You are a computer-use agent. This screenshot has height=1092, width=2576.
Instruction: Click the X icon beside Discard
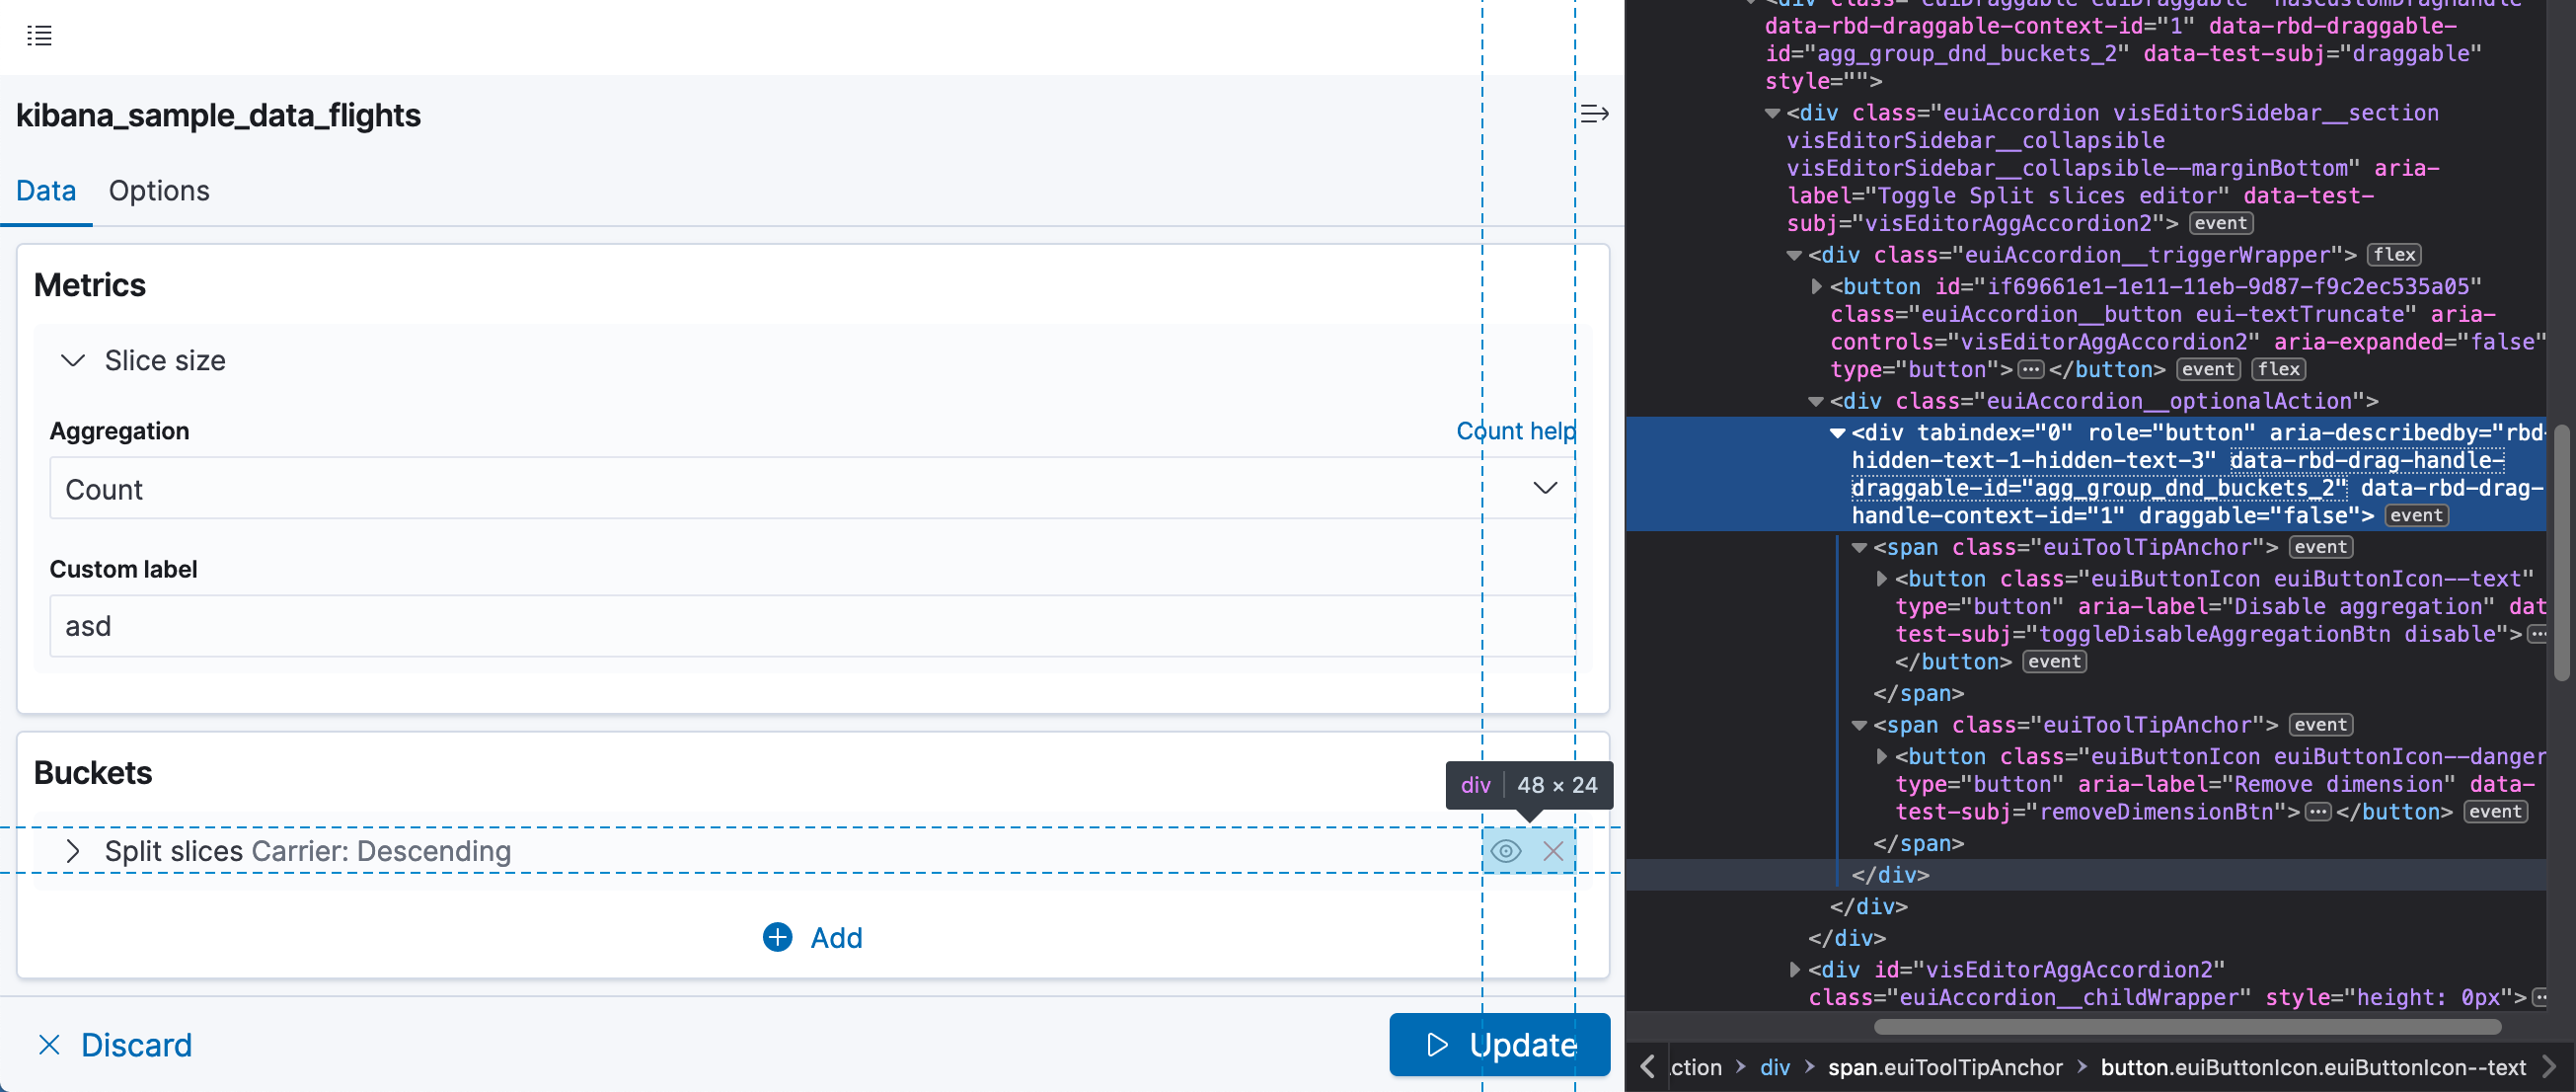tap(49, 1044)
